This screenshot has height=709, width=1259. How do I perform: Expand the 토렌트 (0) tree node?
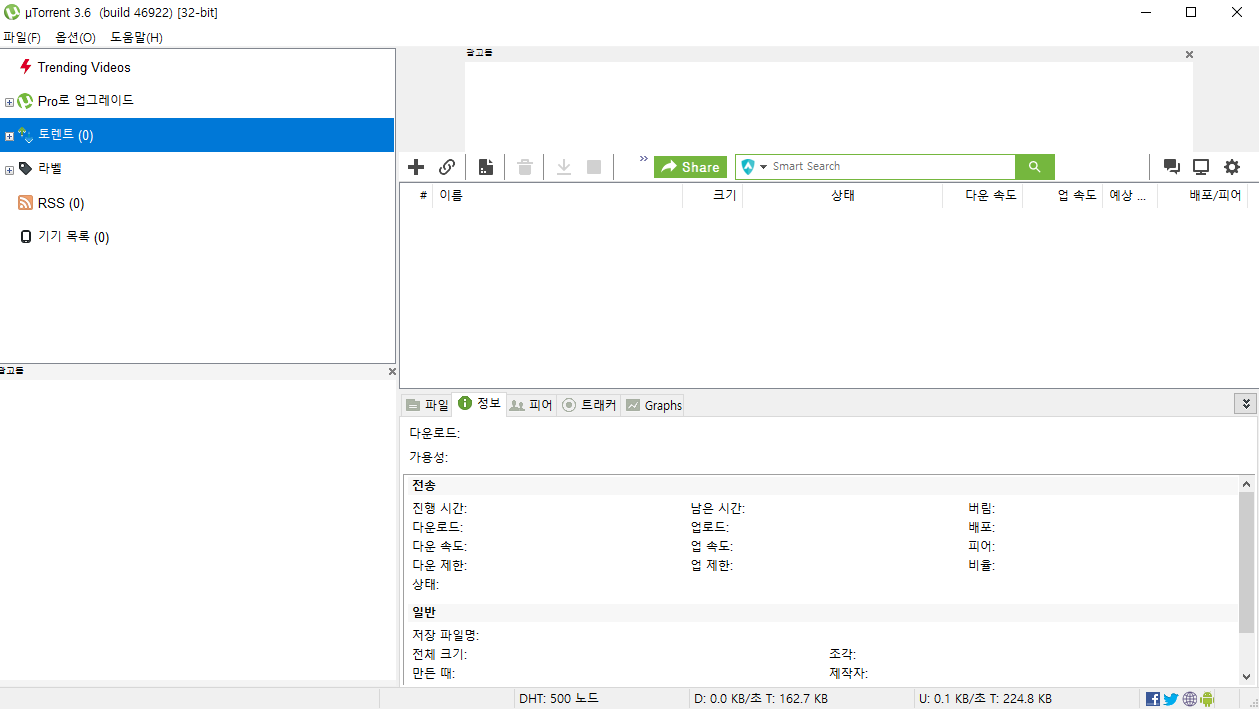(10, 136)
